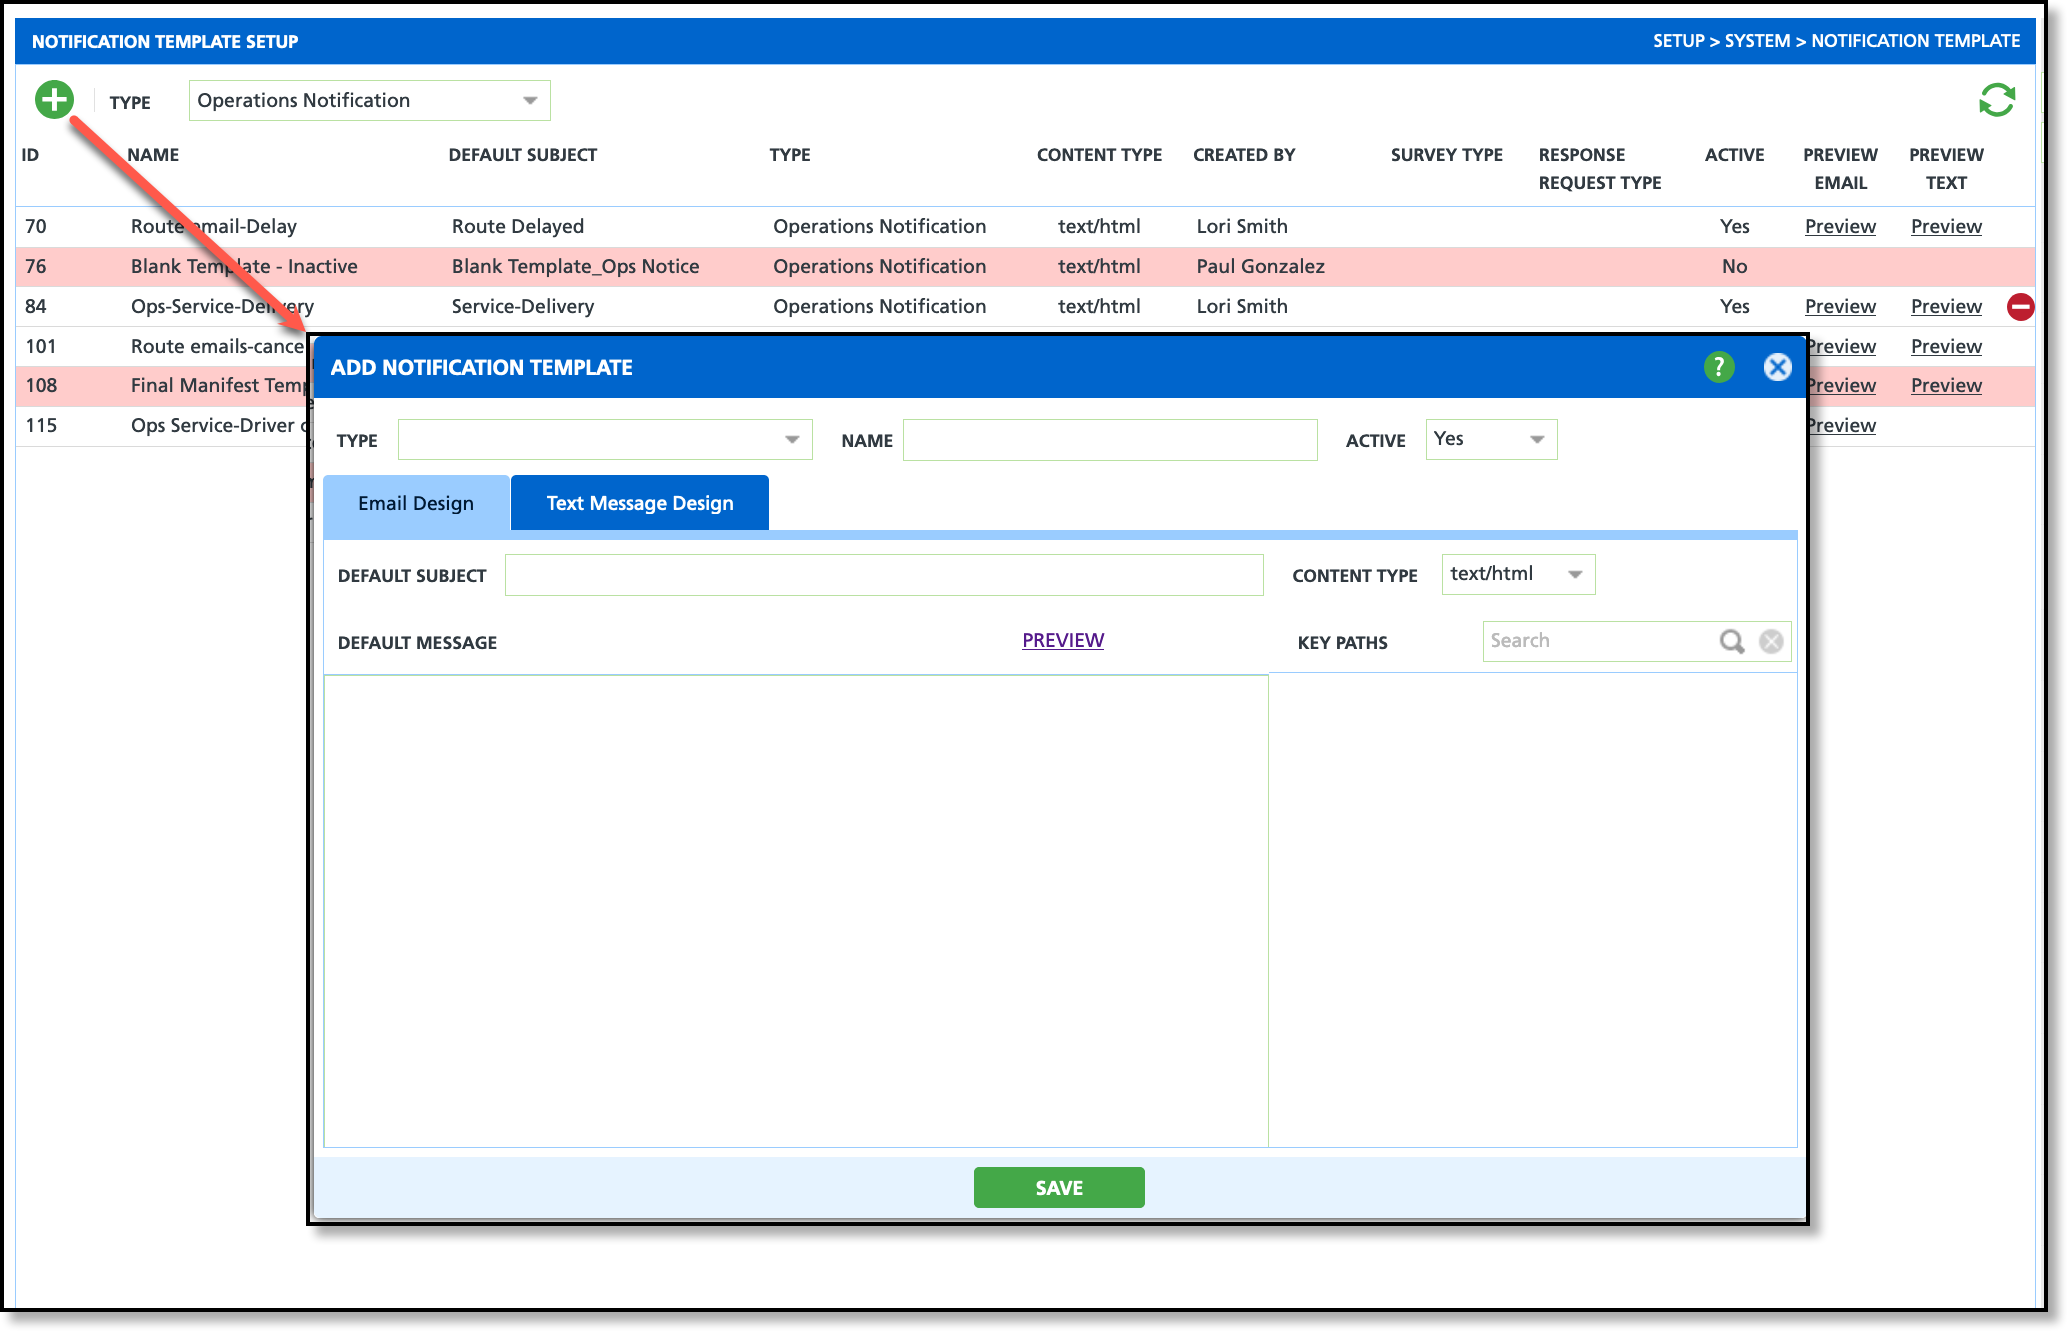Click Preview Email link for Route email-Delay
Image resolution: width=2068 pixels, height=1332 pixels.
pyautogui.click(x=1839, y=226)
